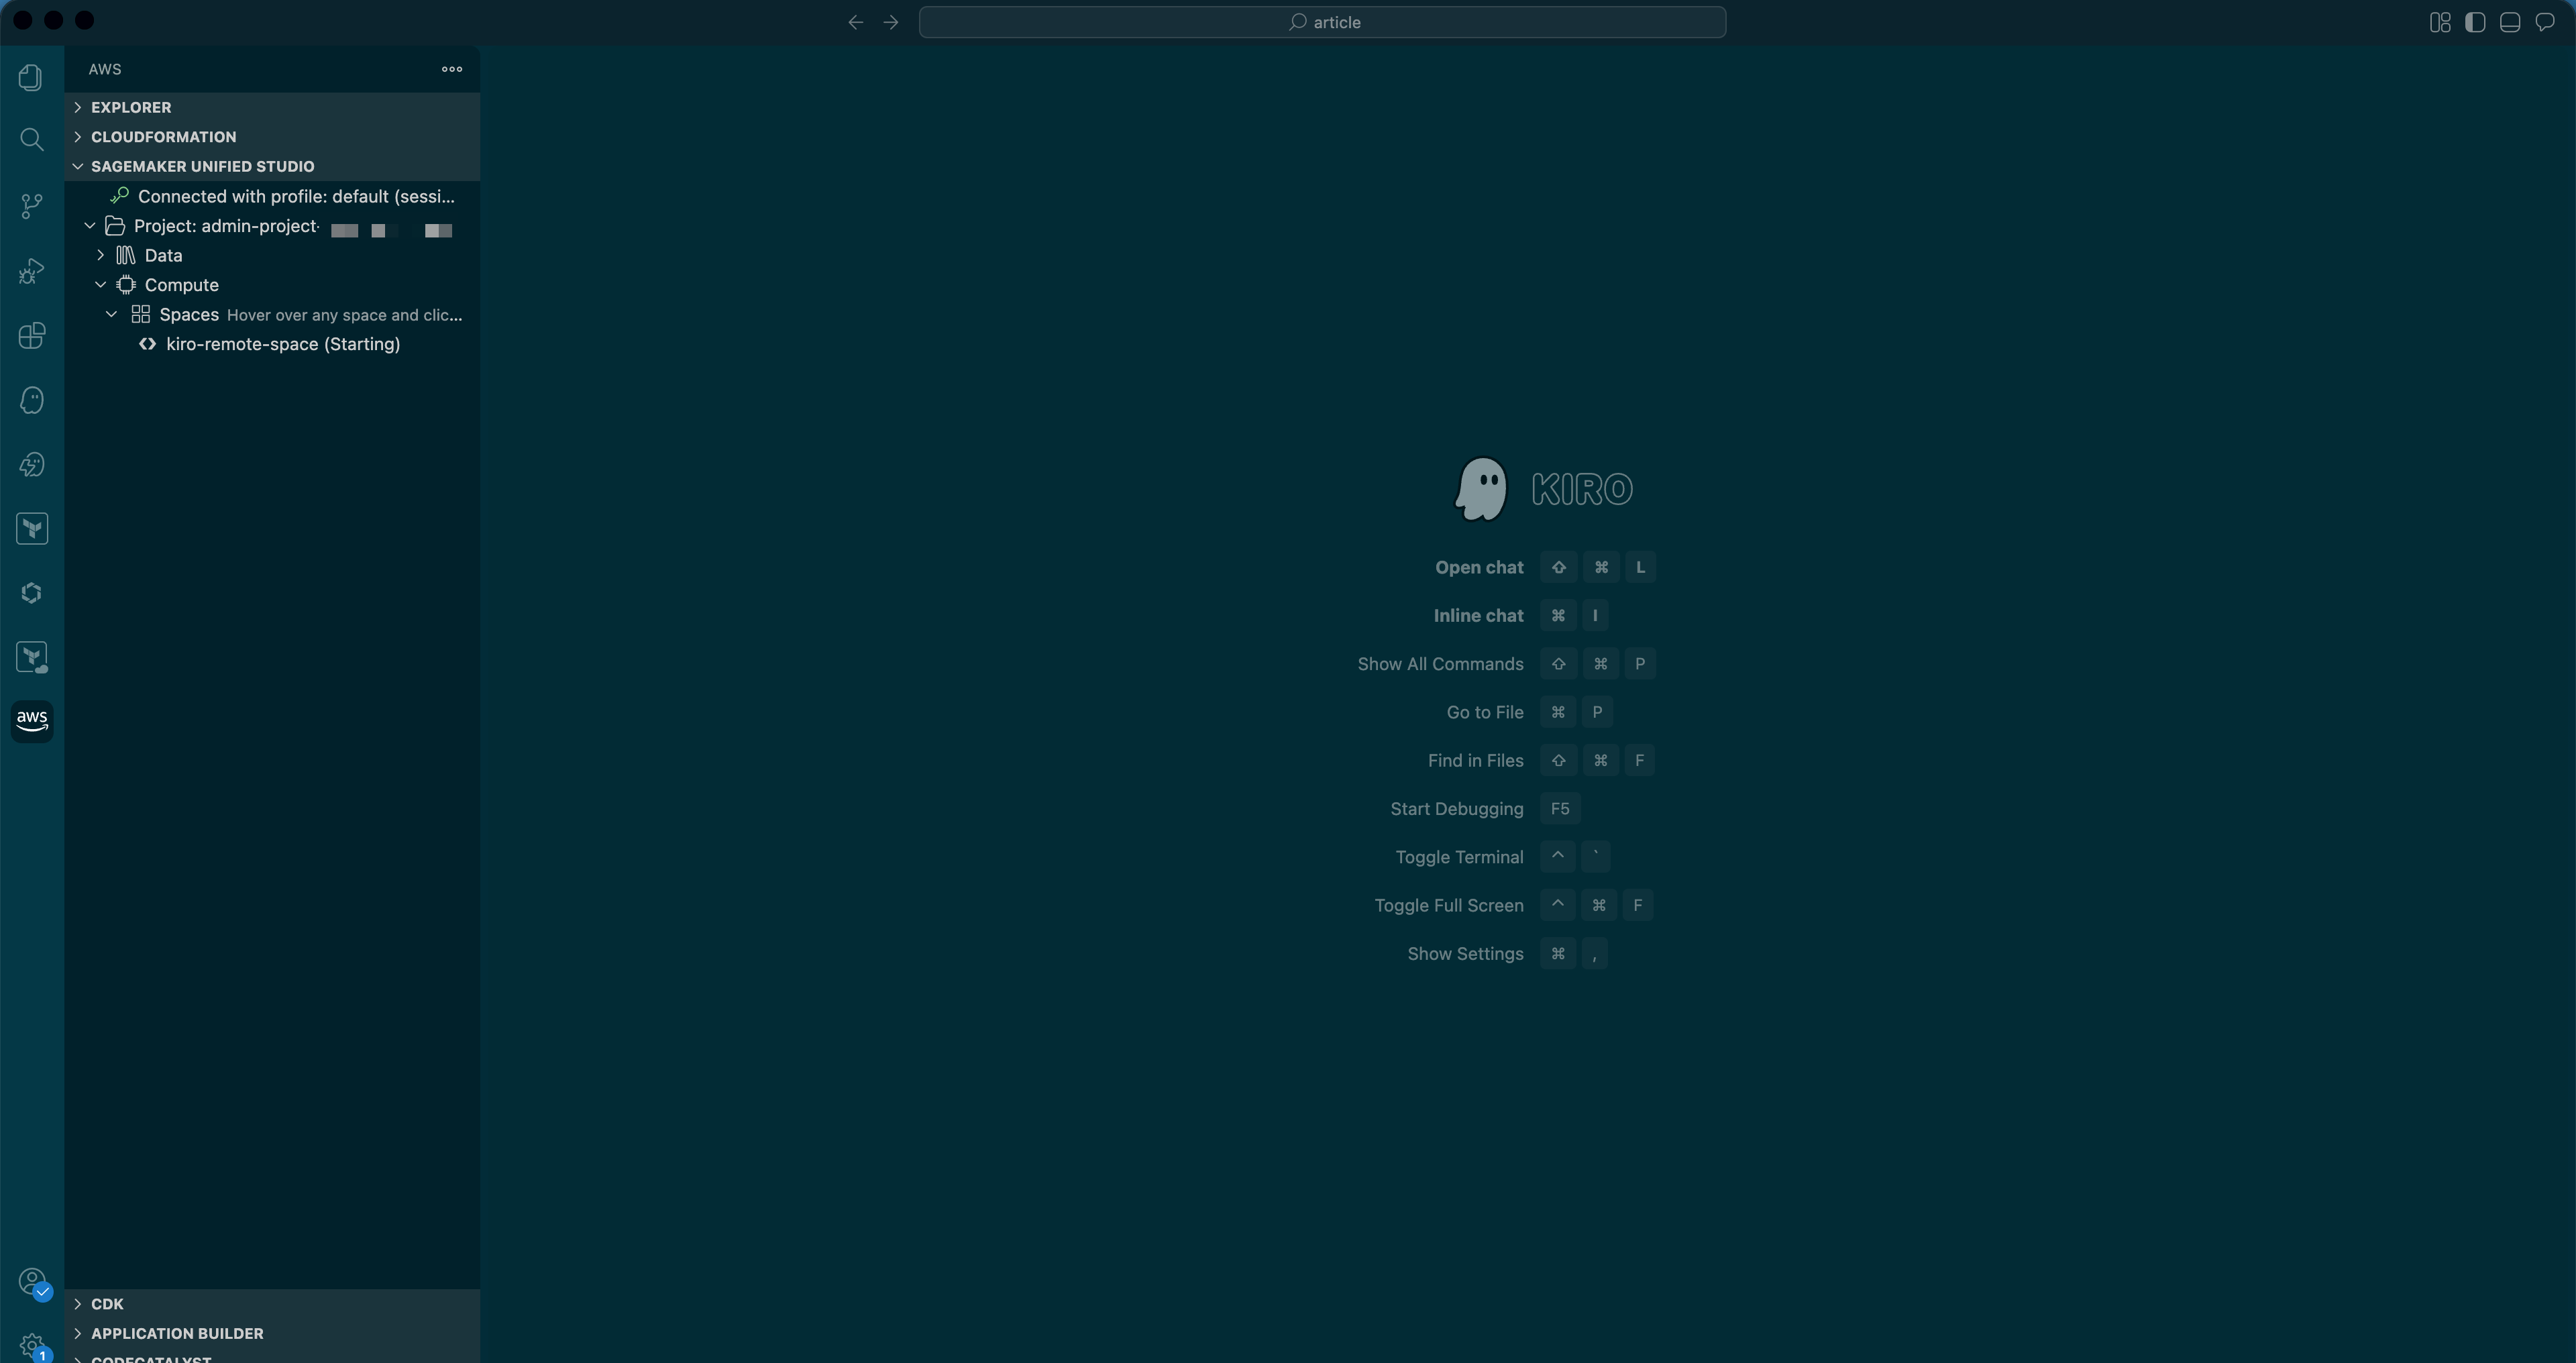Open the hexagonal ring icon in the activity bar

(x=31, y=593)
